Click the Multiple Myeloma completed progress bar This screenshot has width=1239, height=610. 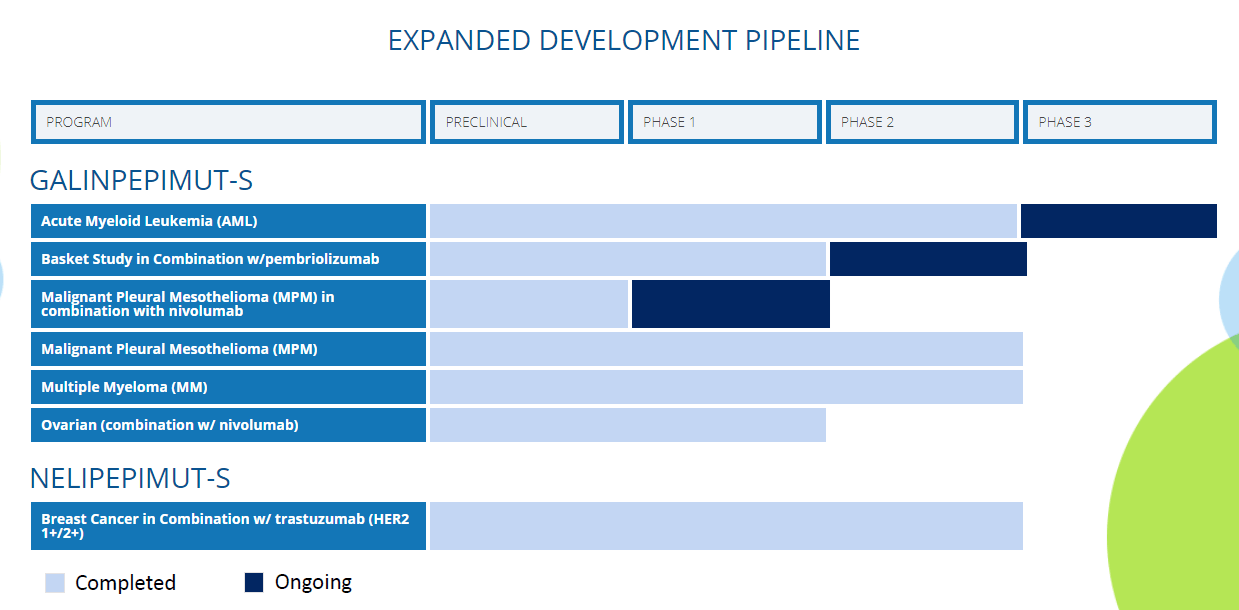point(726,387)
